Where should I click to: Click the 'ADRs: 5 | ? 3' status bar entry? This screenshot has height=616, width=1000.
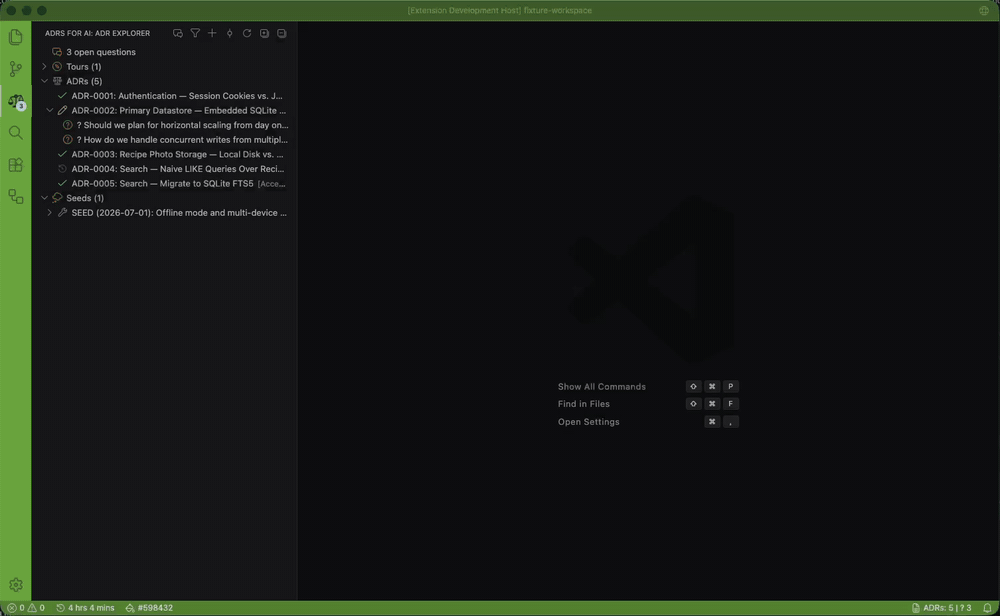point(941,608)
